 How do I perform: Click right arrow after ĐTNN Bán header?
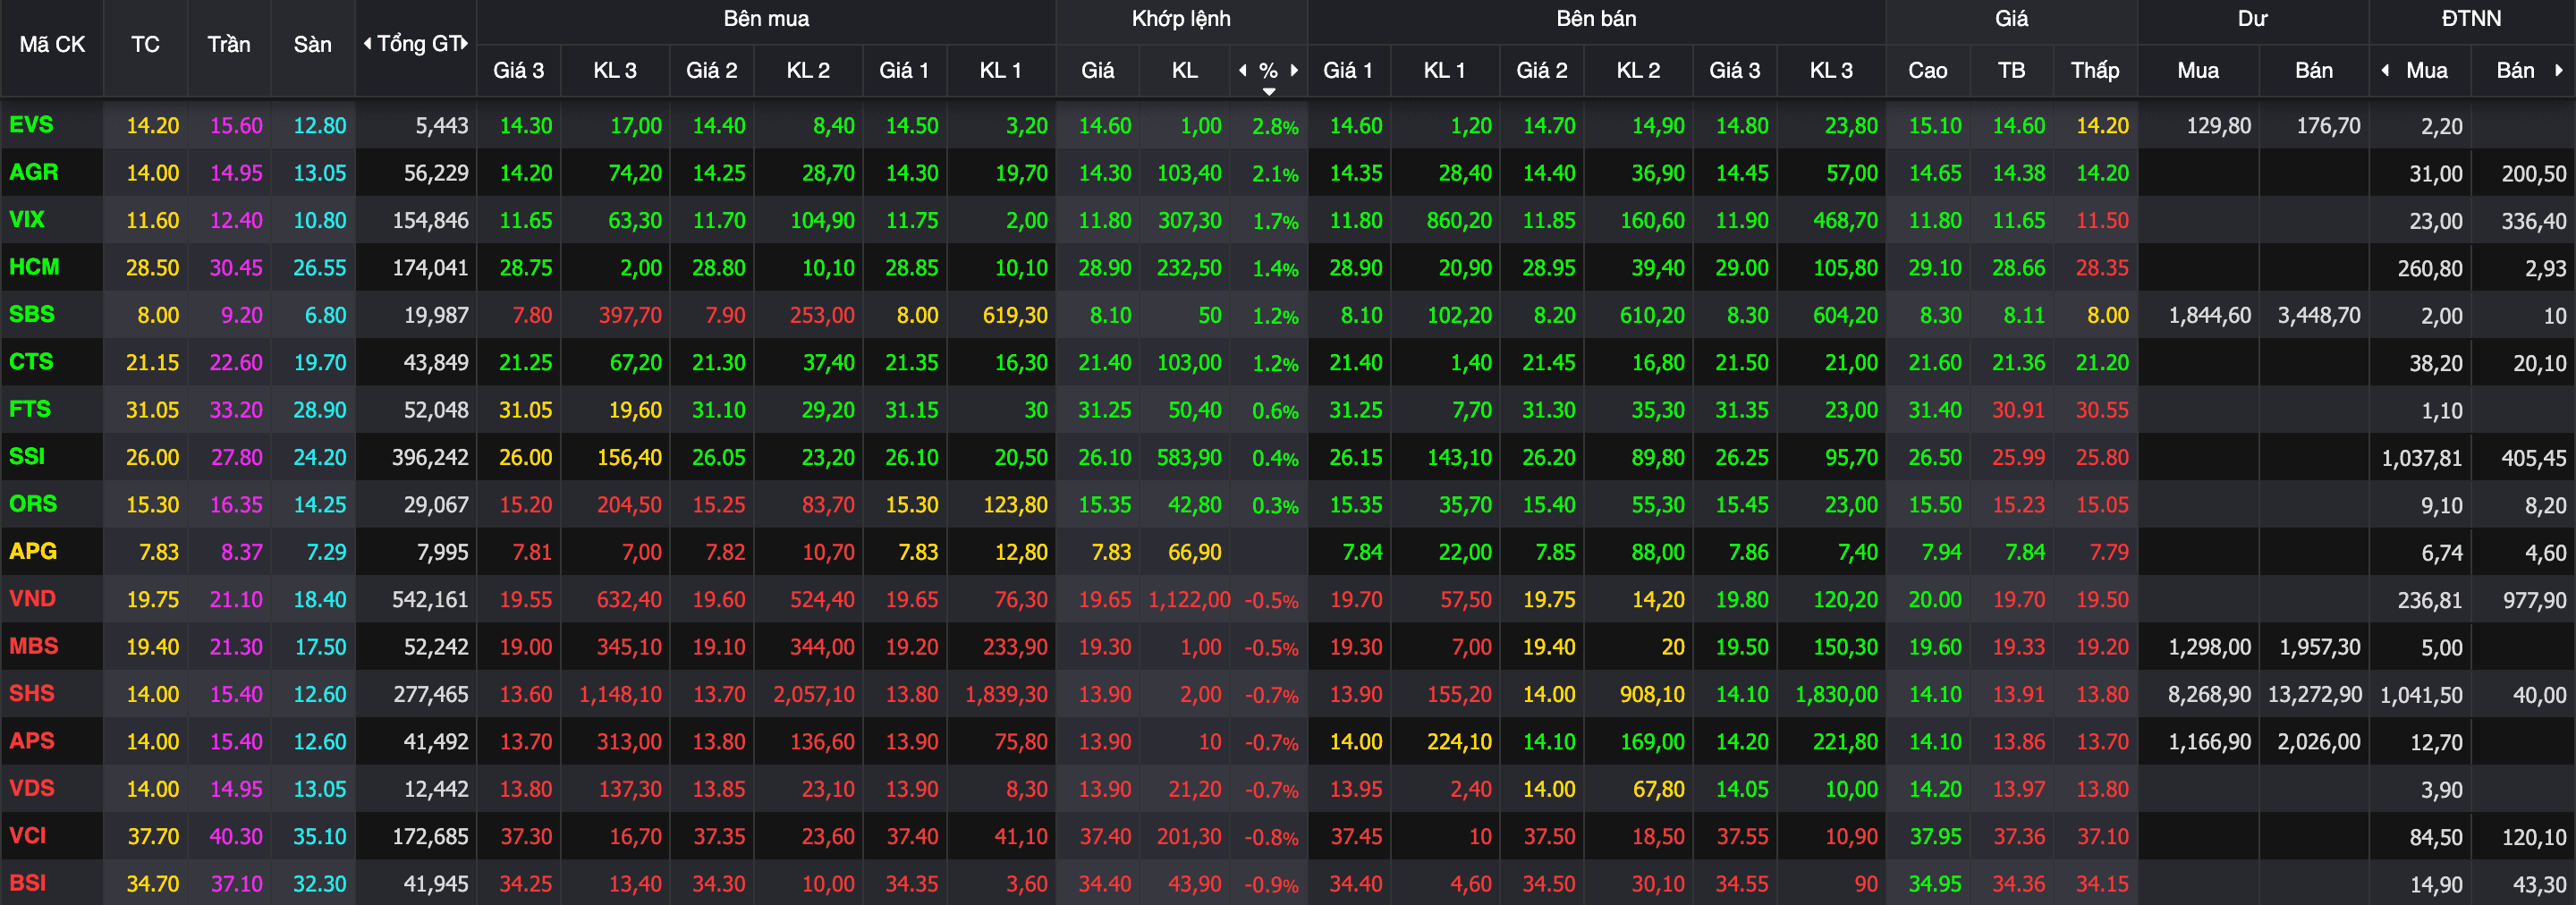[2559, 70]
